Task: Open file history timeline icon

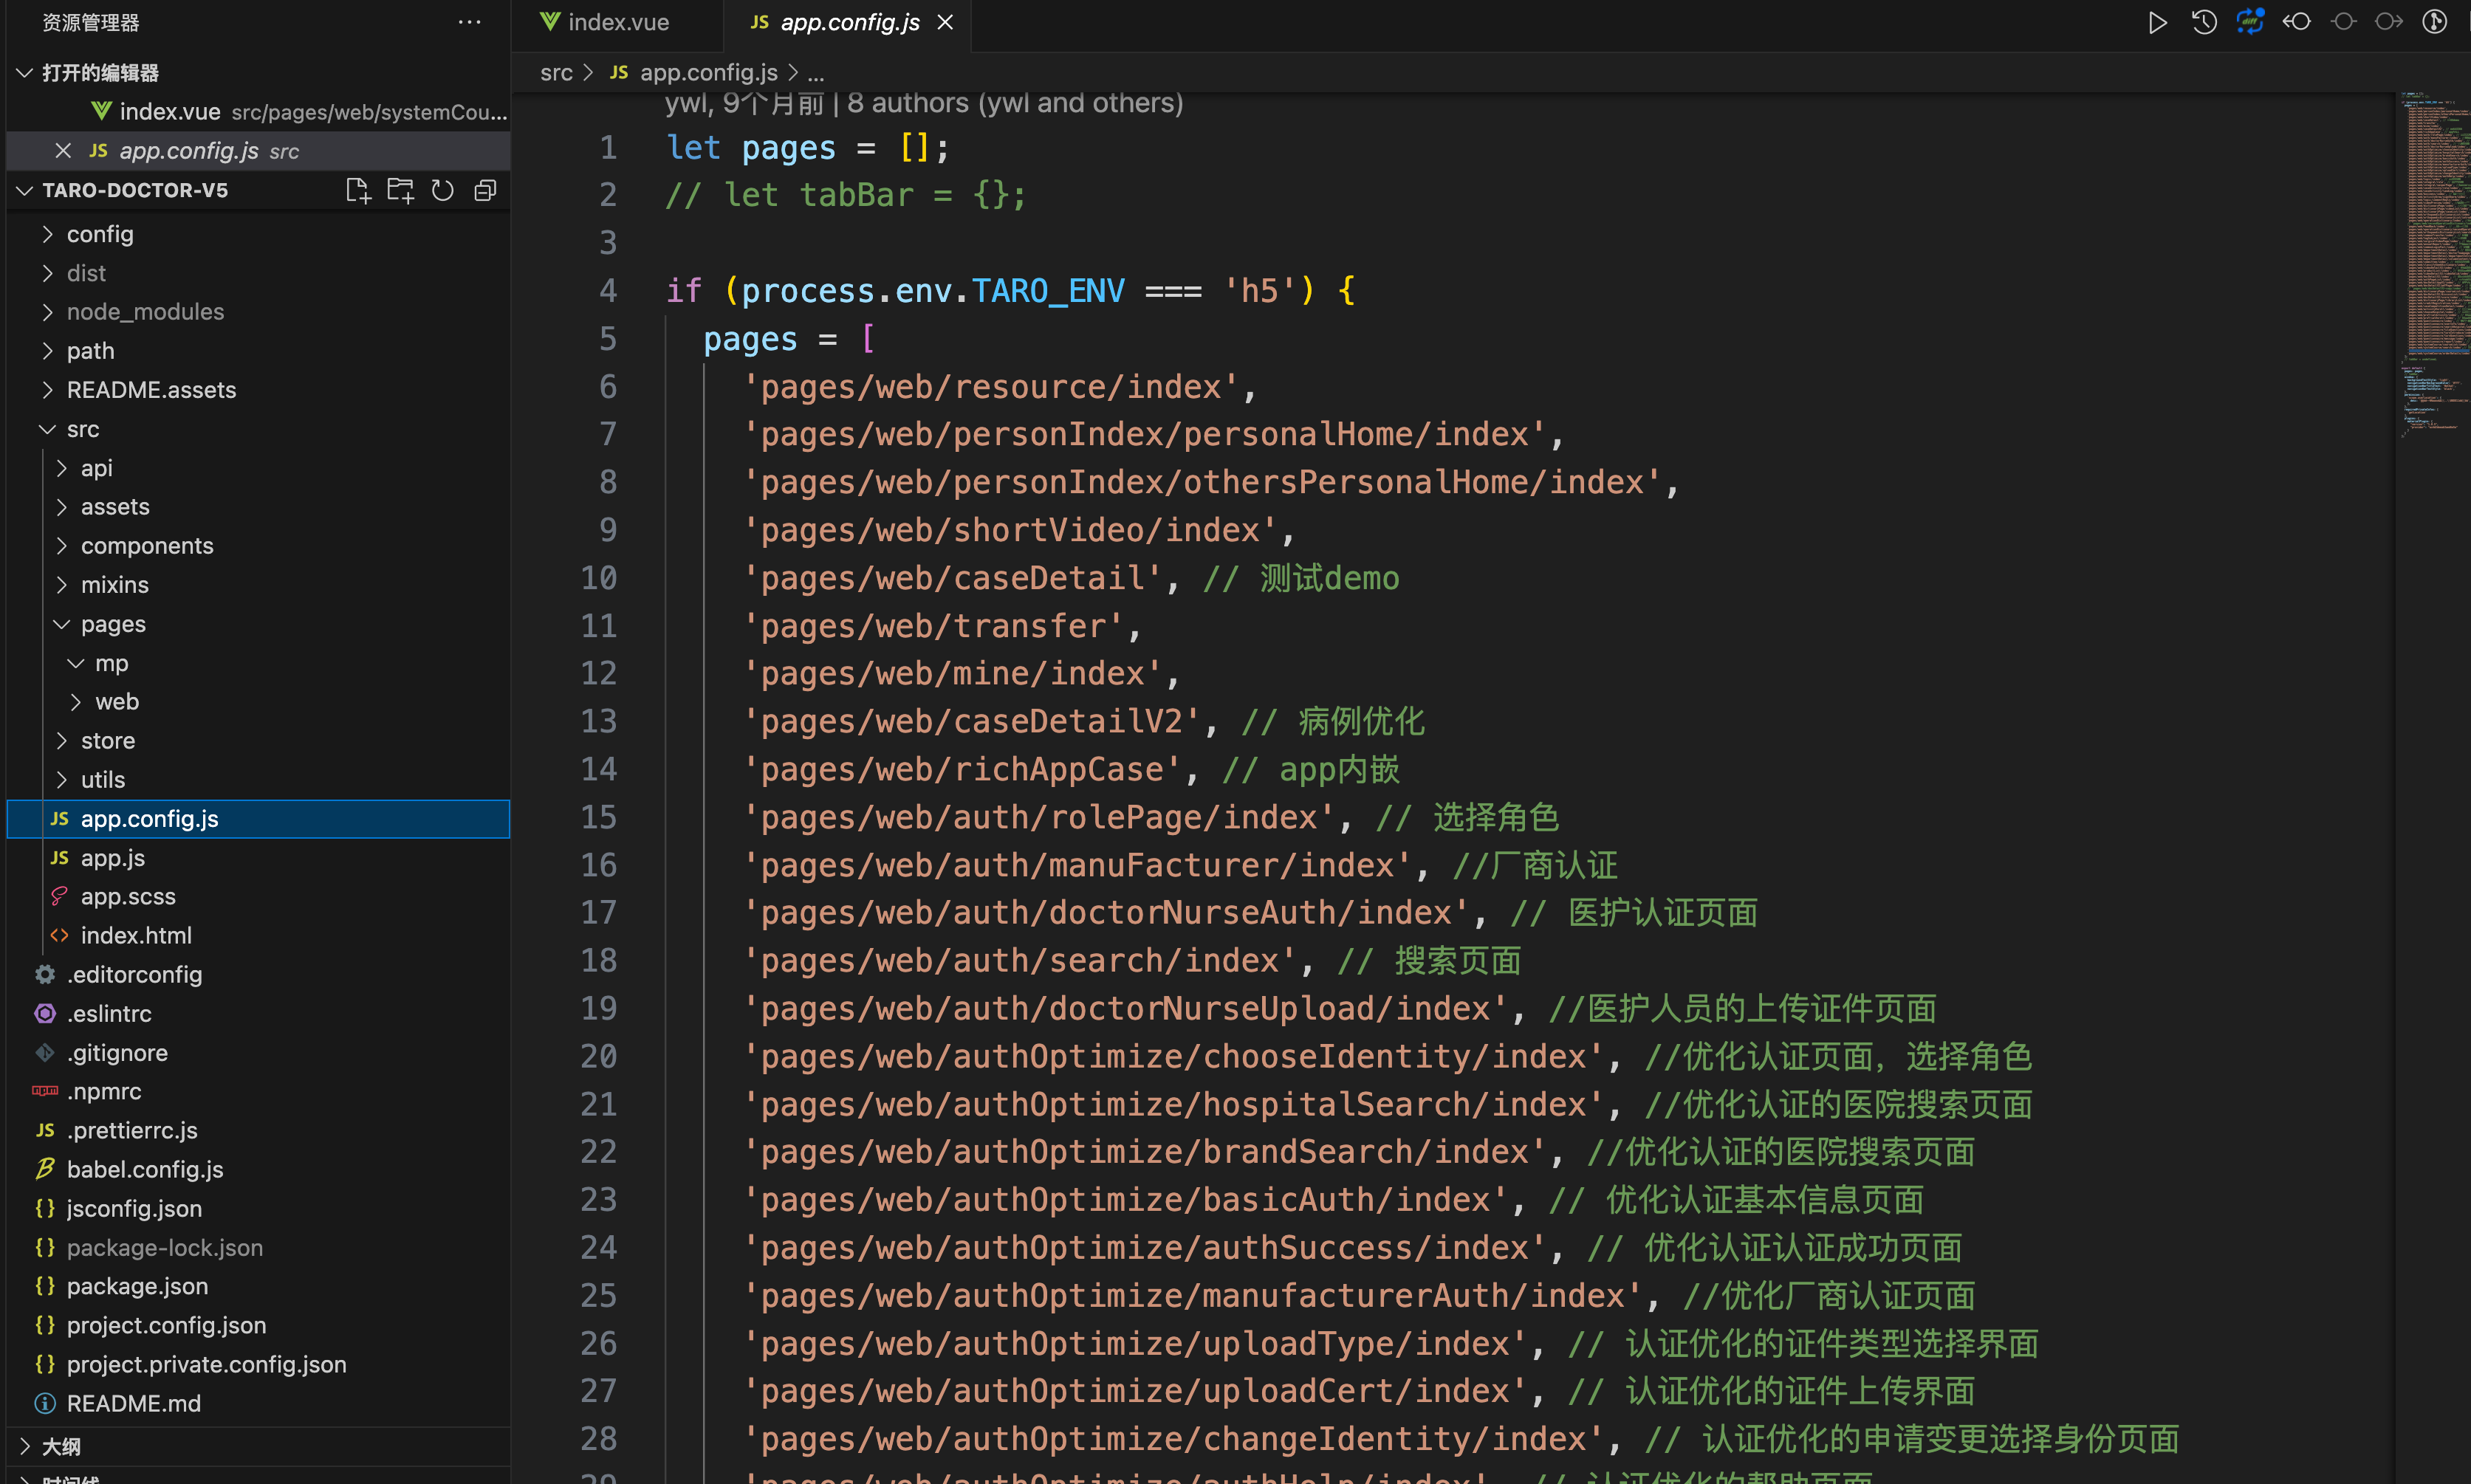Action: click(2203, 22)
